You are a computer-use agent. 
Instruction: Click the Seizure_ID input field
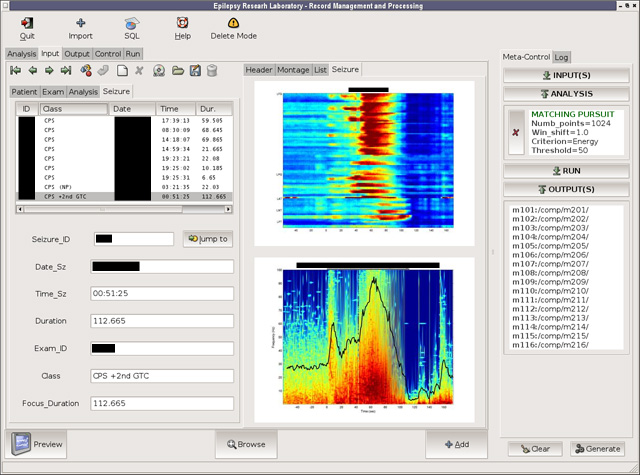click(x=134, y=239)
